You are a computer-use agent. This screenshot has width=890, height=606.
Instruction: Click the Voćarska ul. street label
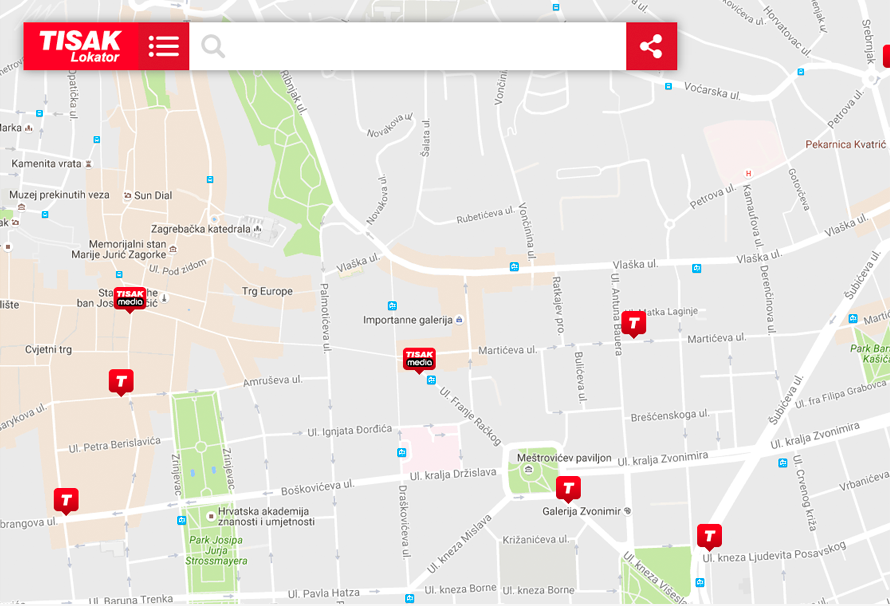pos(712,91)
